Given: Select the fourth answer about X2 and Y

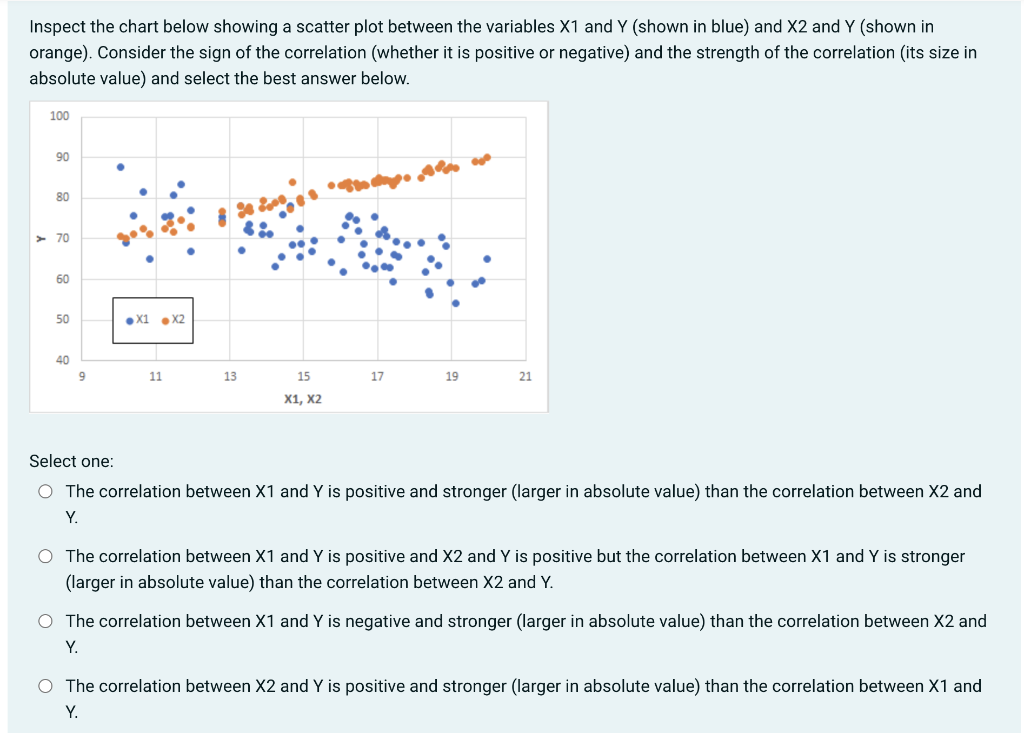Looking at the screenshot, I should [x=45, y=686].
